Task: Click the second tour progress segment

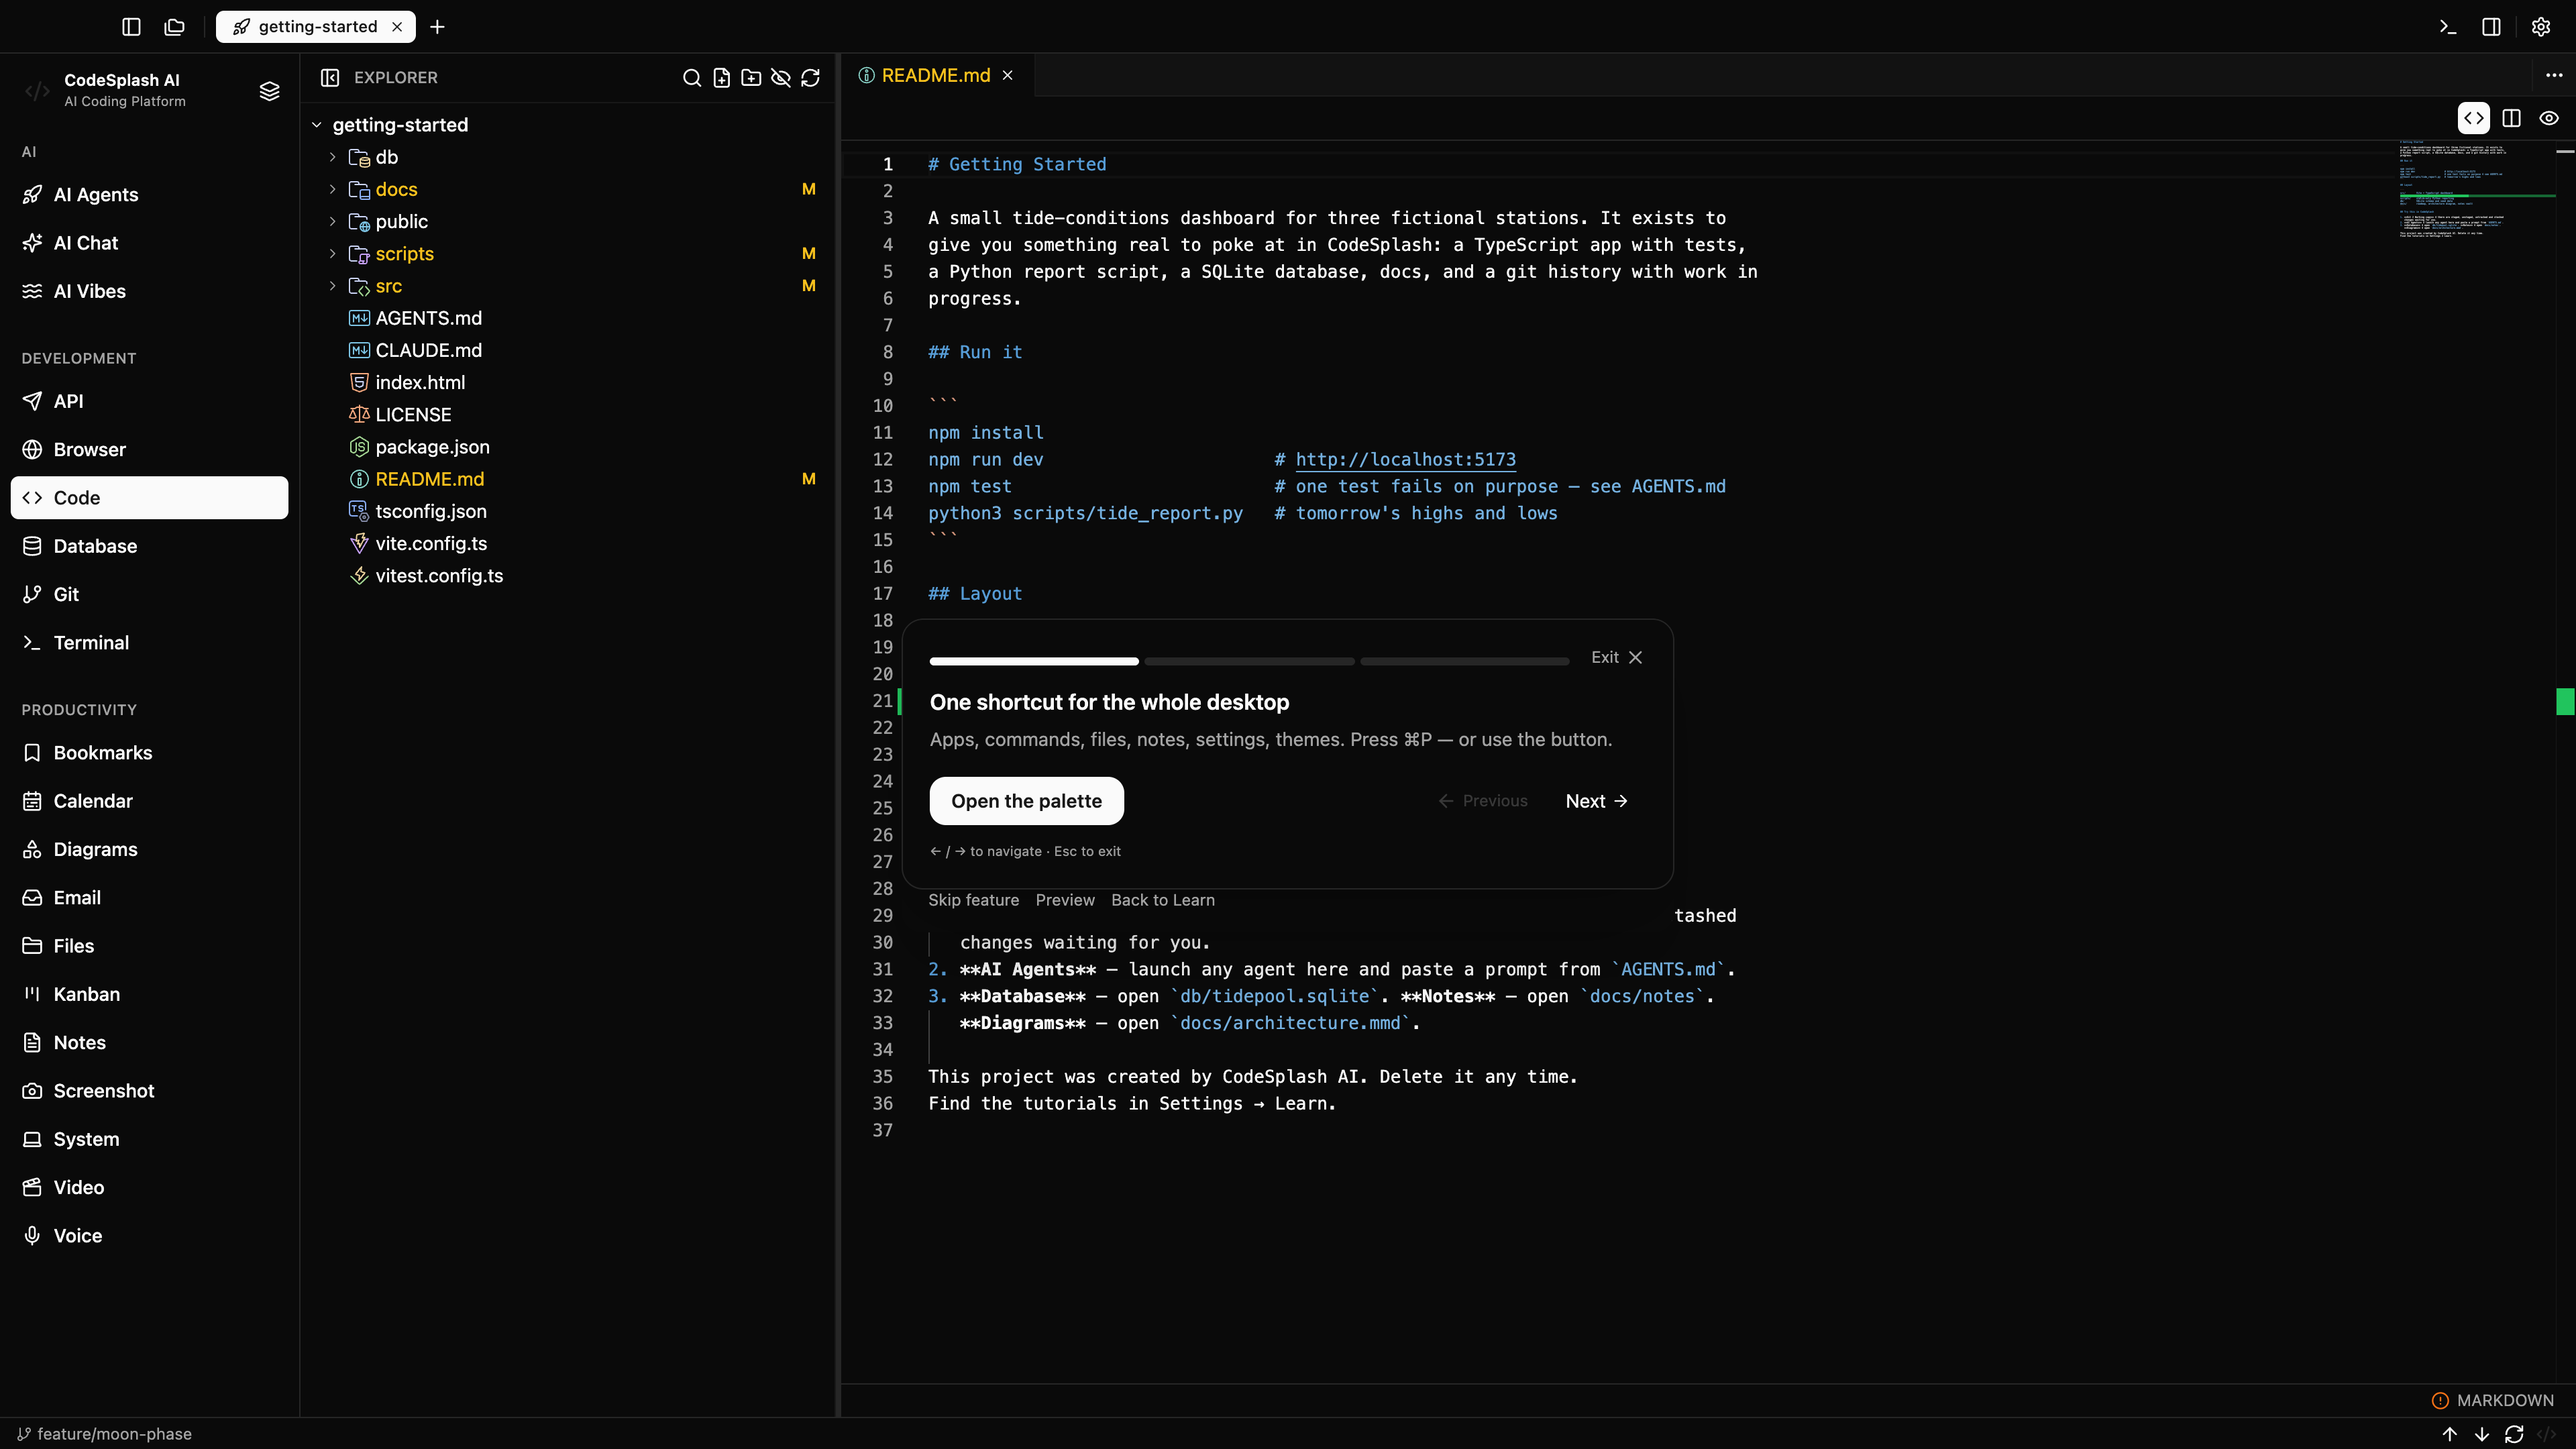Action: pos(1249,661)
